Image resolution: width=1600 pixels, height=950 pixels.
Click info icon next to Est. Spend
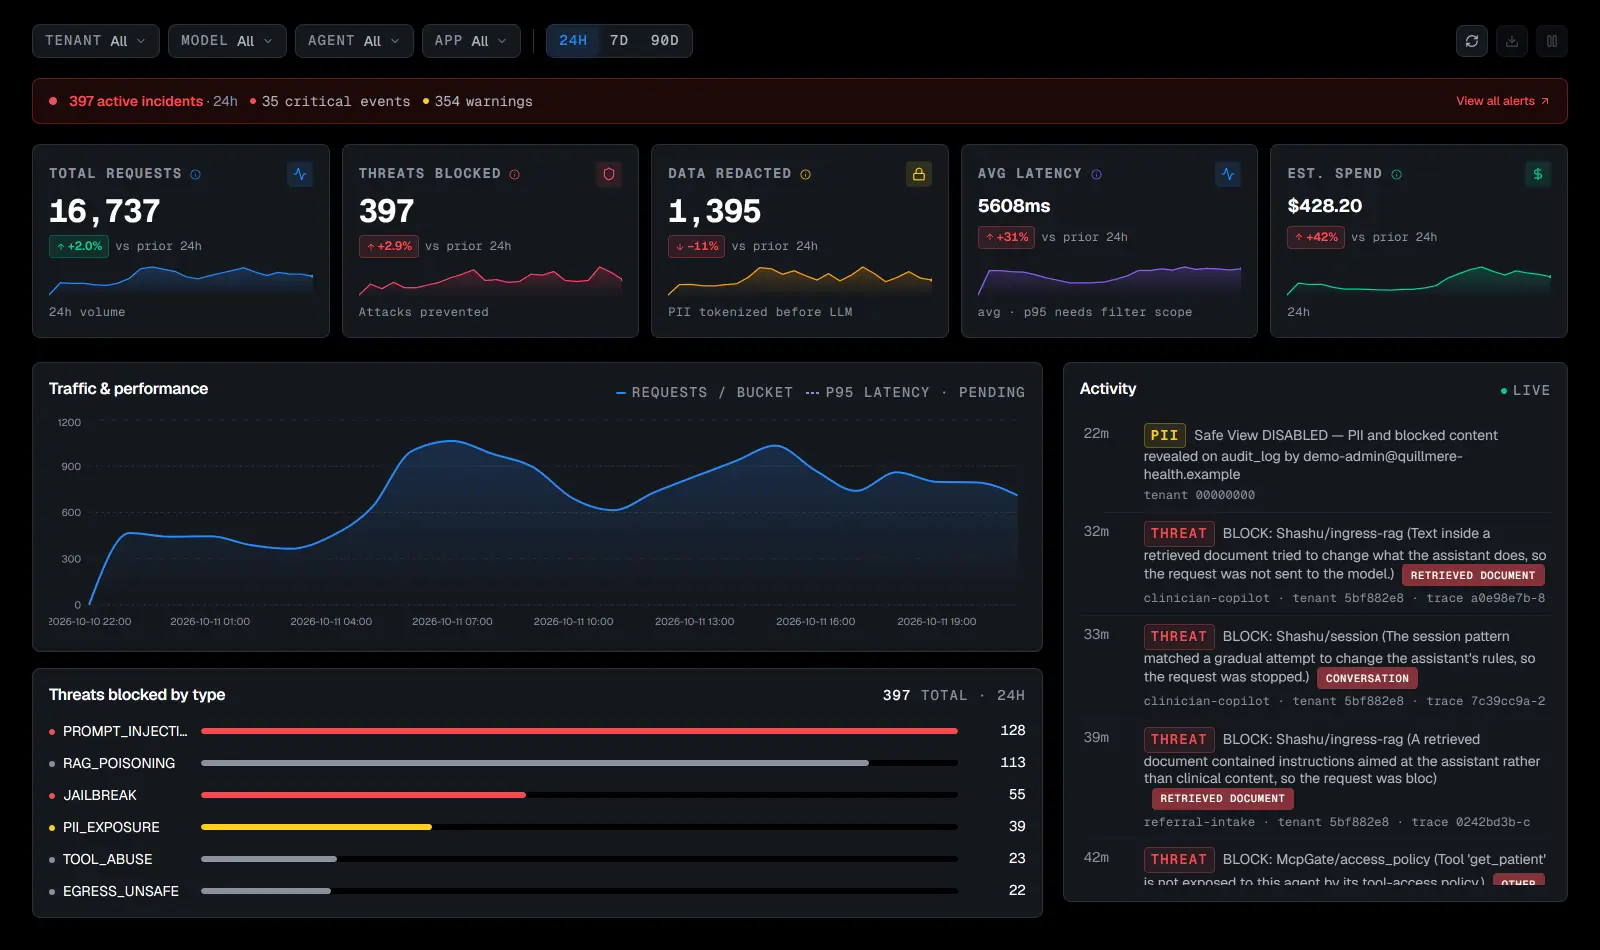tap(1397, 174)
